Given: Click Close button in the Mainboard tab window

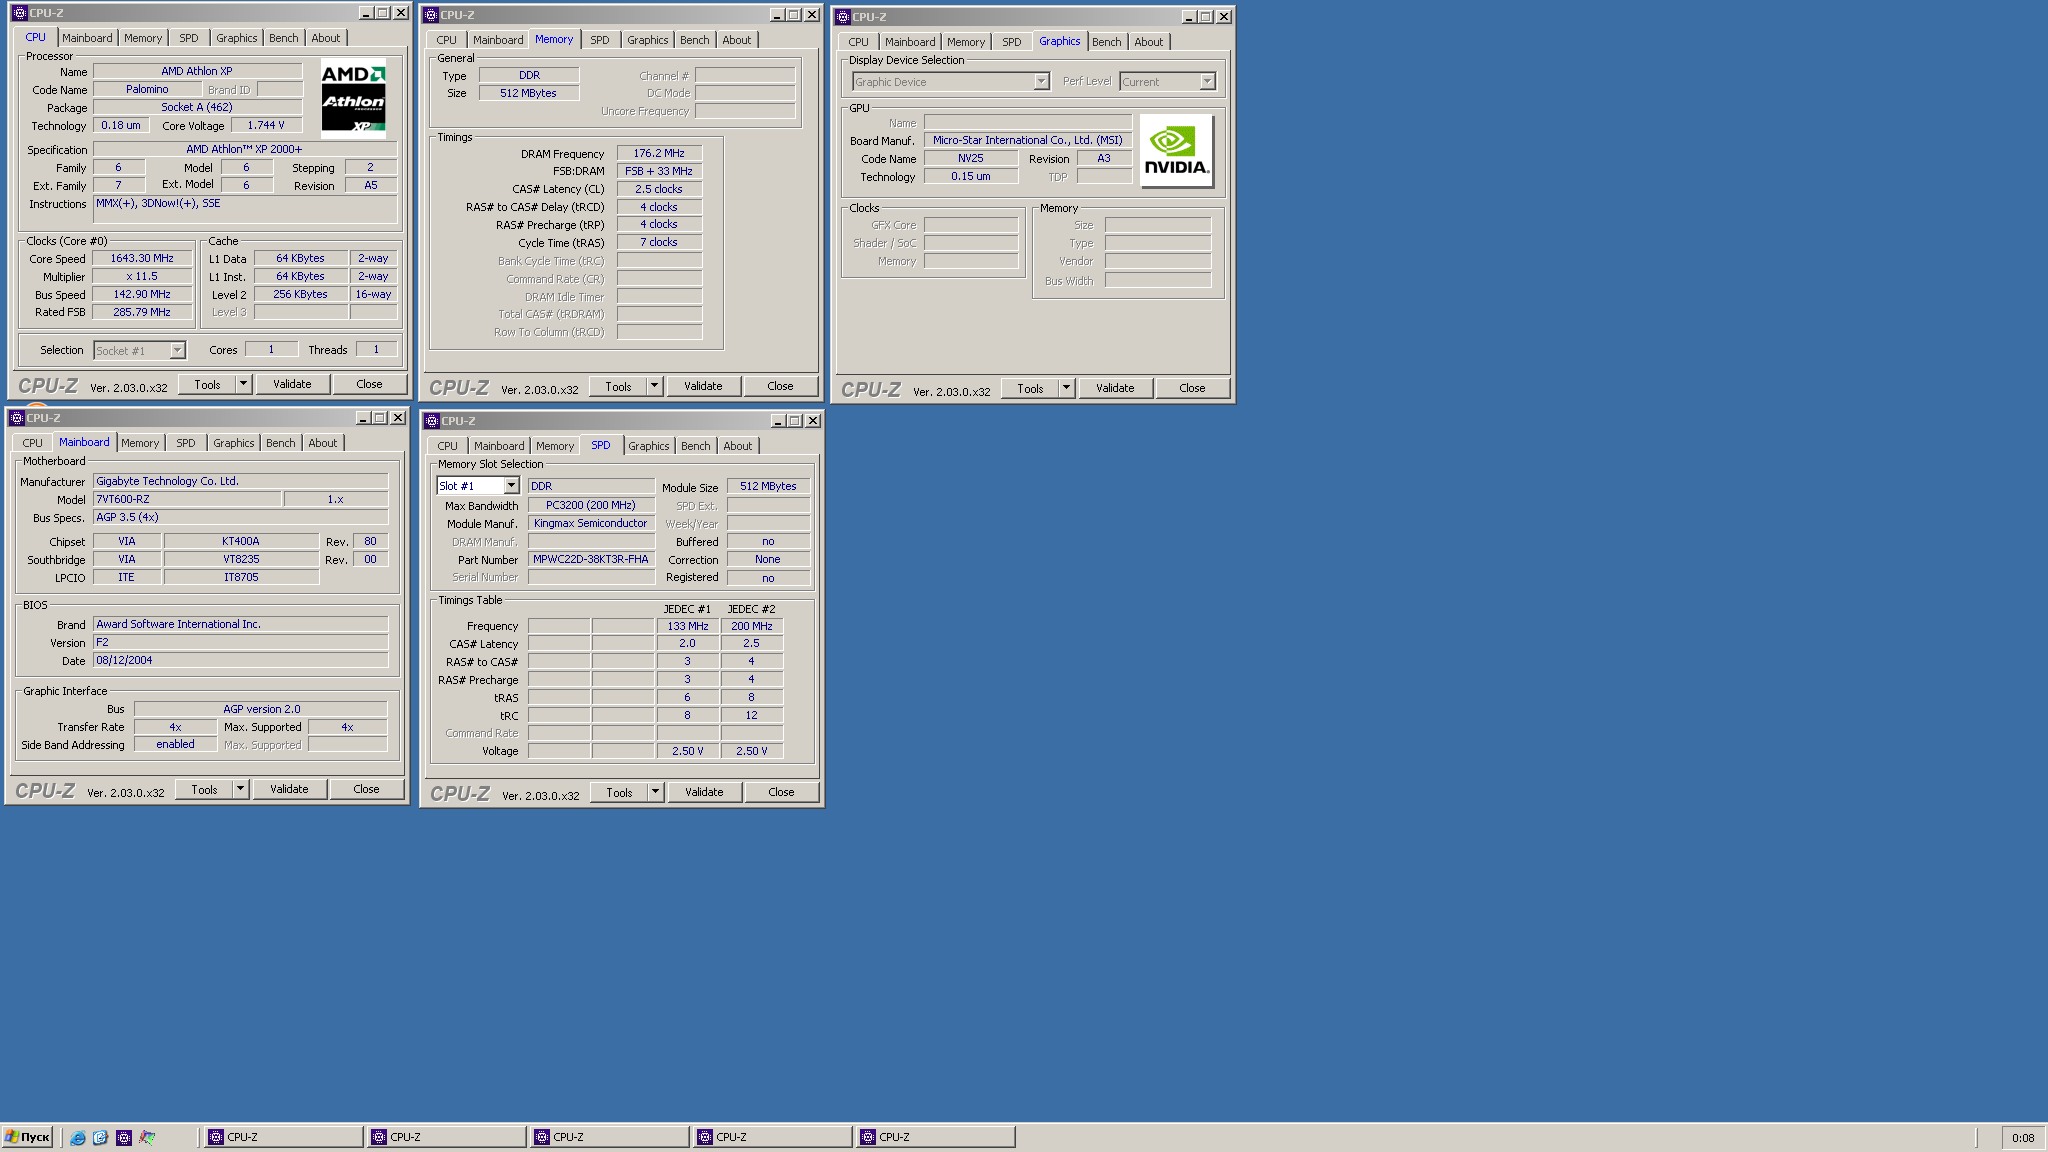Looking at the screenshot, I should tap(367, 789).
